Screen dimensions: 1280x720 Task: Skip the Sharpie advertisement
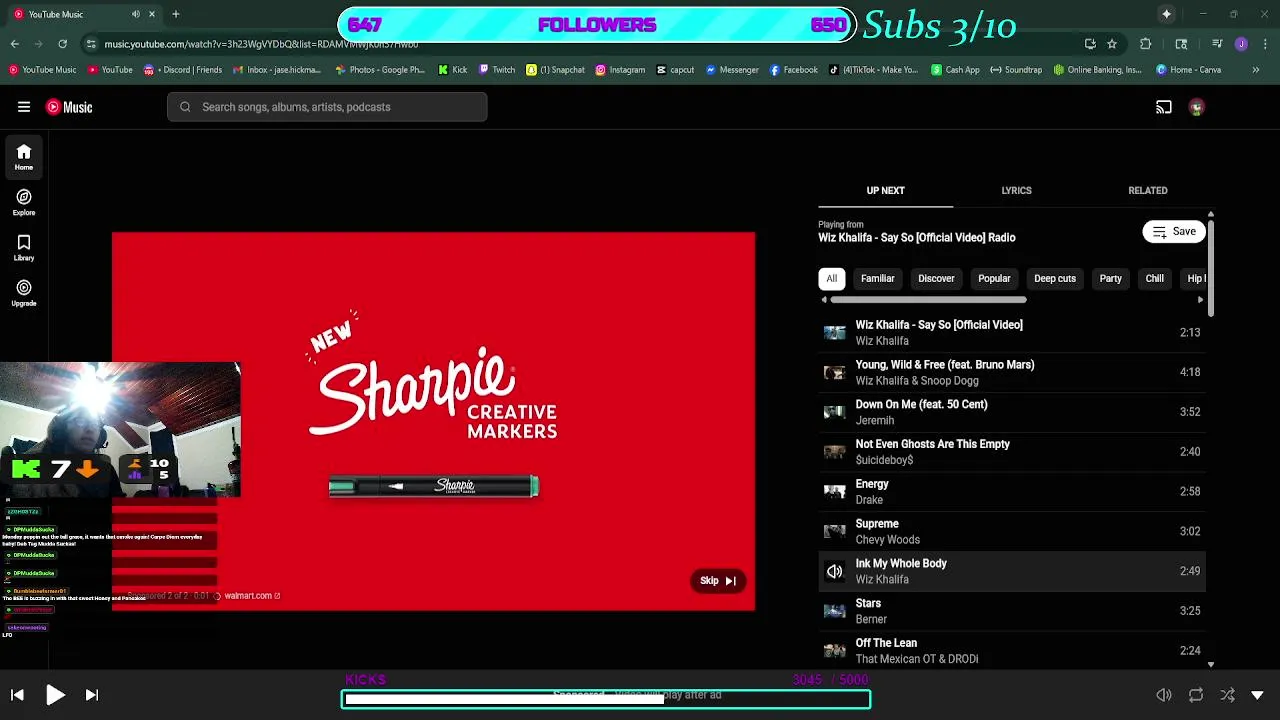pyautogui.click(x=718, y=581)
